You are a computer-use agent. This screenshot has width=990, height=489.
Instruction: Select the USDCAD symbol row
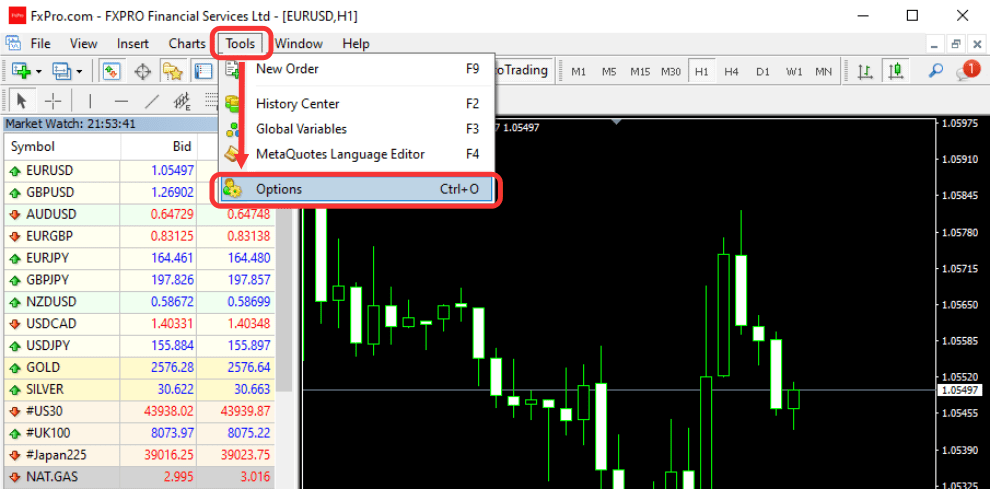pos(140,323)
